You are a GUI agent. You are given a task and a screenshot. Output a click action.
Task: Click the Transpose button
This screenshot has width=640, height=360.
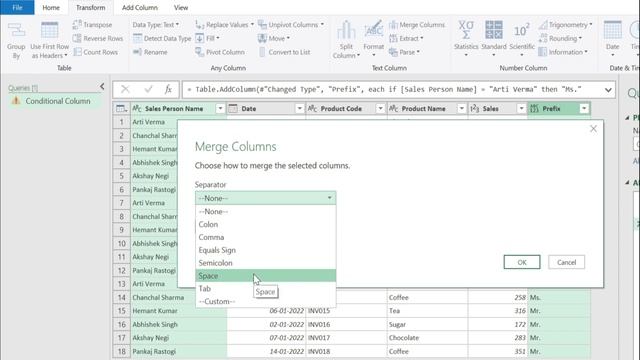[x=92, y=24]
